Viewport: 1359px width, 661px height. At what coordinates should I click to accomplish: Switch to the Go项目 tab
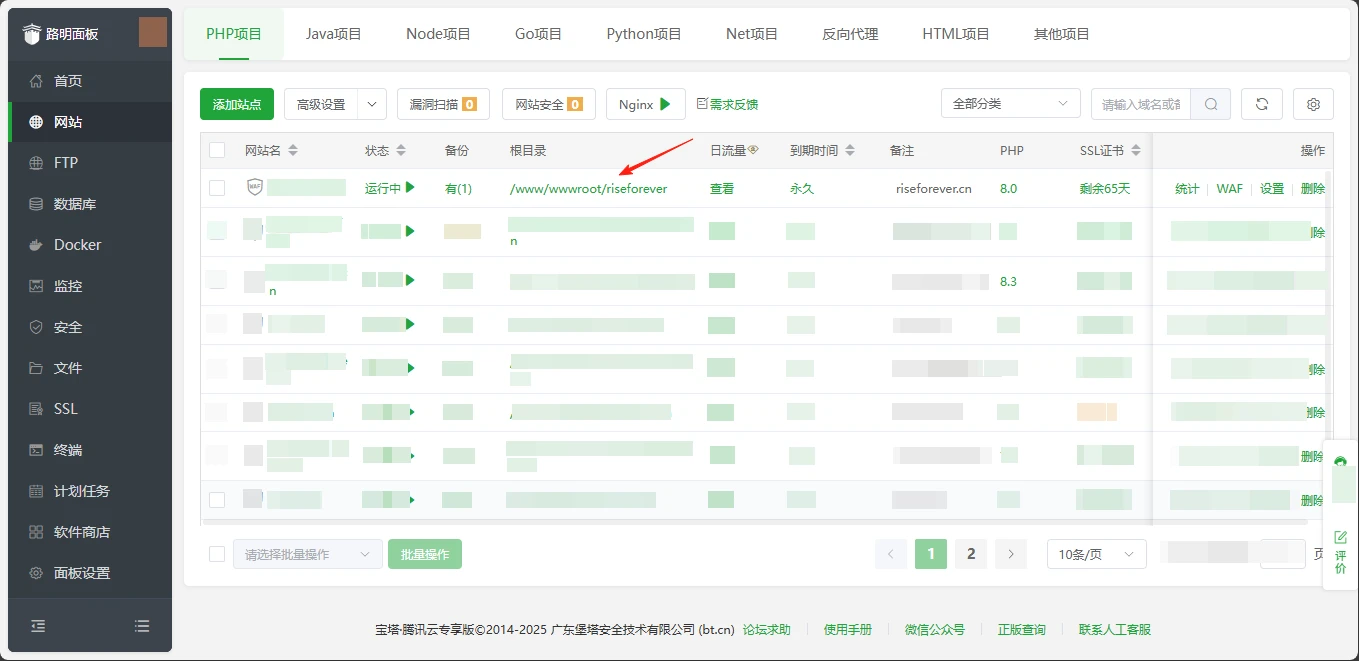(x=539, y=34)
